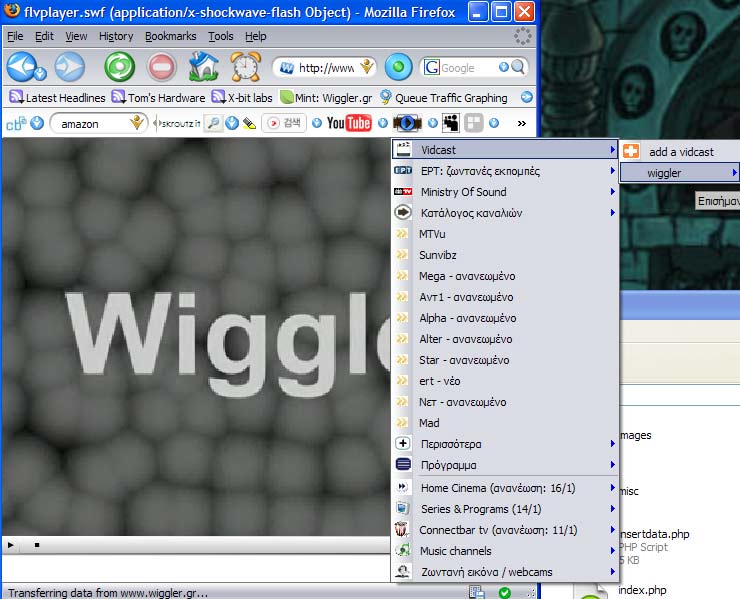This screenshot has width=740, height=599.
Task: Open the address bar dropdown arrow
Action: click(366, 67)
